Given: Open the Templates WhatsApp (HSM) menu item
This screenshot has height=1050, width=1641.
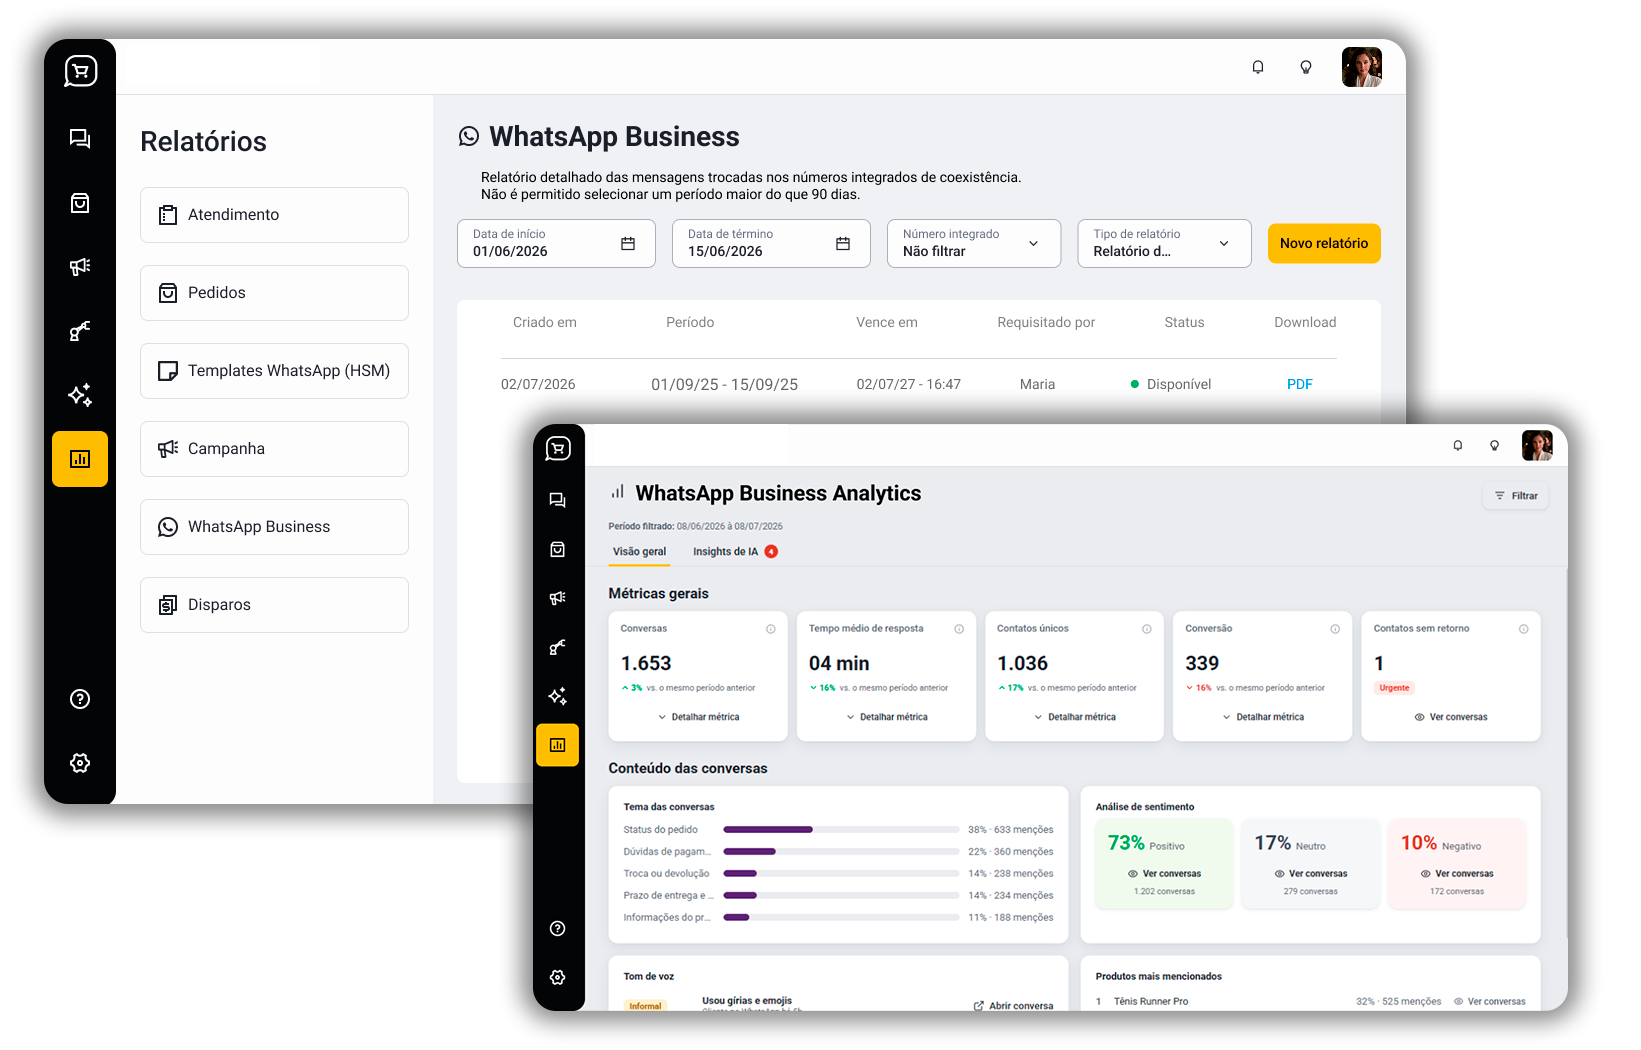Looking at the screenshot, I should 274,371.
